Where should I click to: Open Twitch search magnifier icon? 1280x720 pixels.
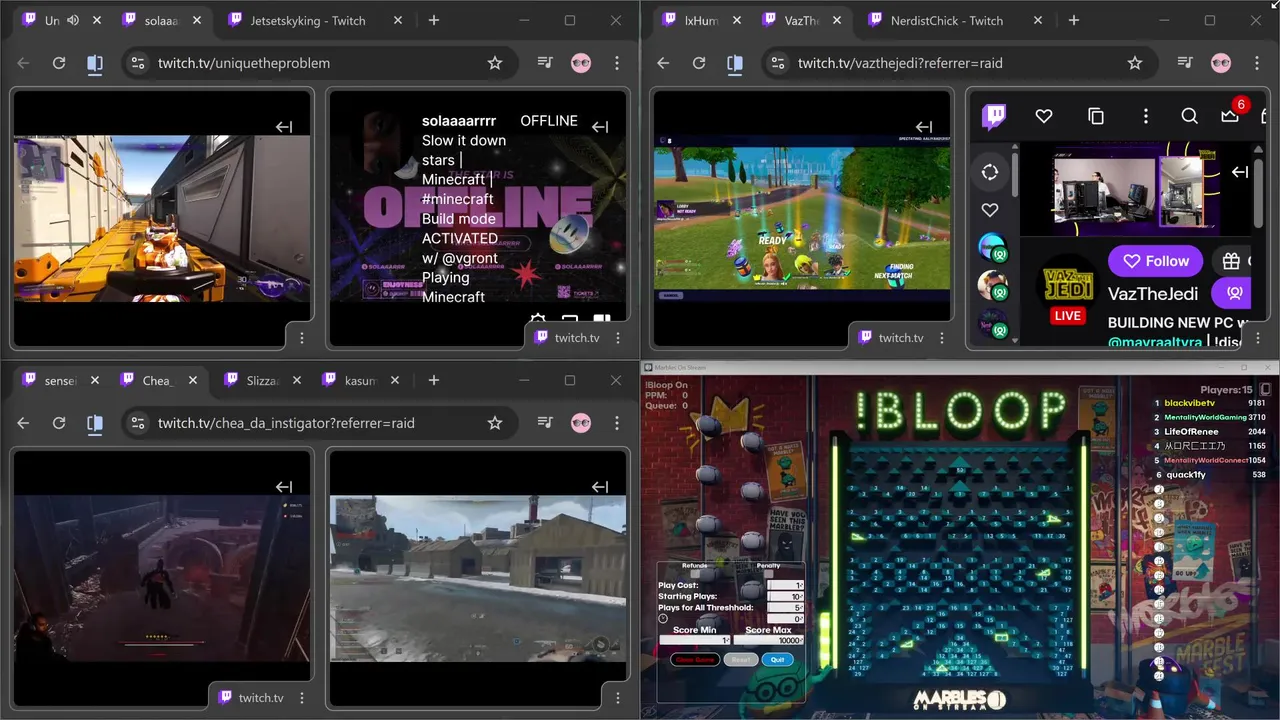(x=1189, y=117)
